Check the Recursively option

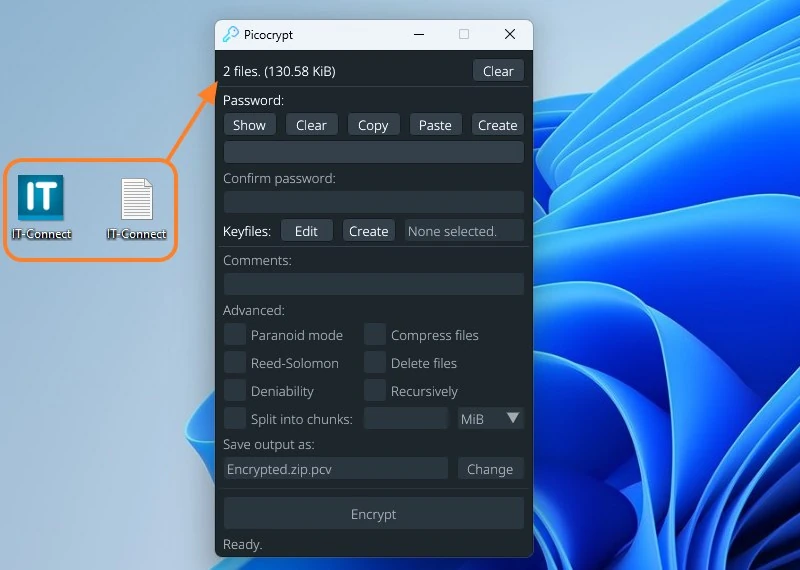[375, 391]
